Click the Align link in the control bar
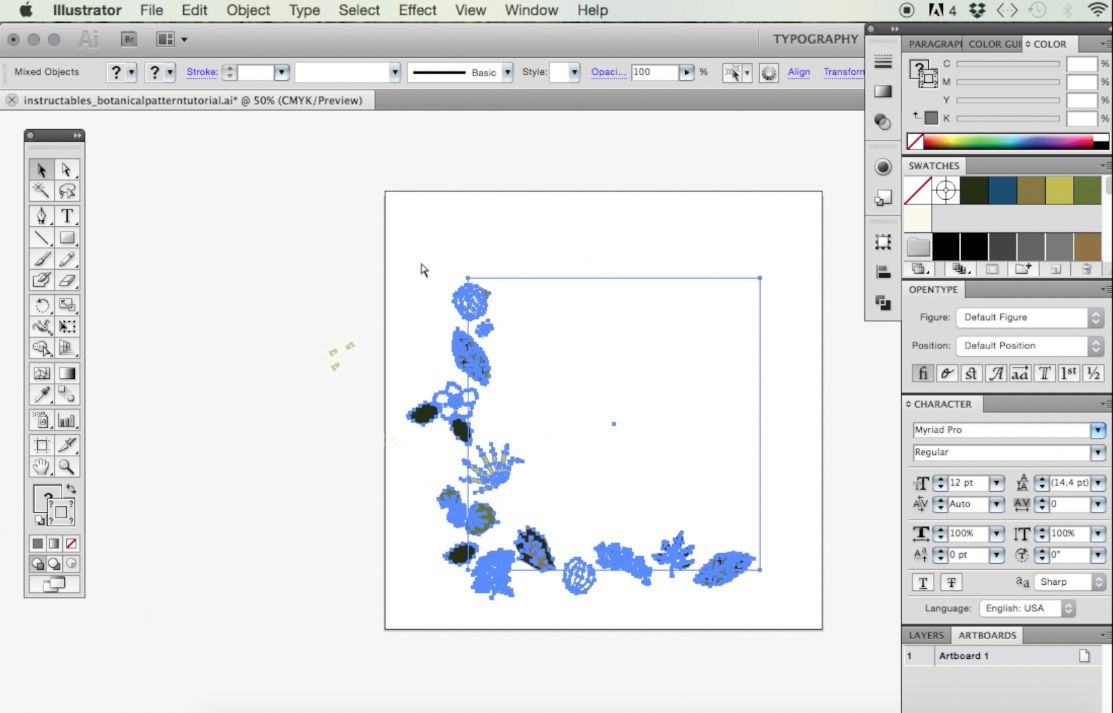This screenshot has height=713, width=1113. [x=798, y=72]
